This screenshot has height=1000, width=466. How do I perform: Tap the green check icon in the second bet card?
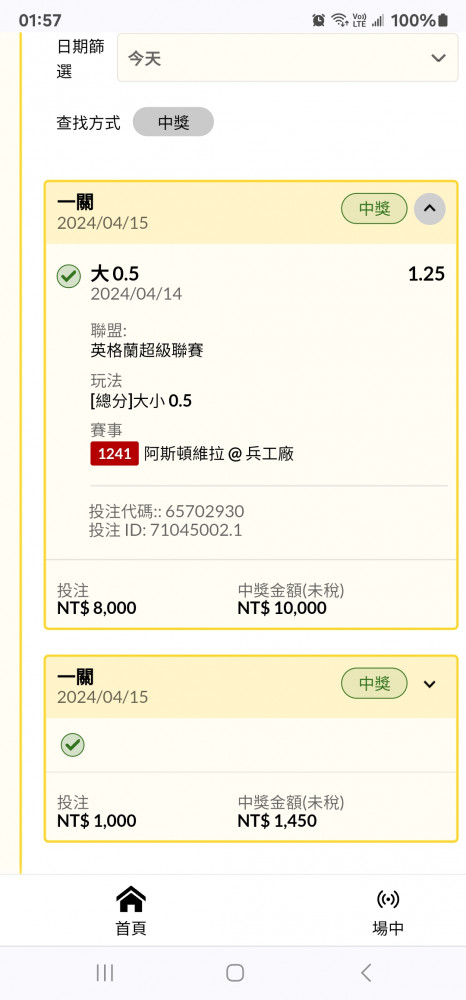(73, 744)
